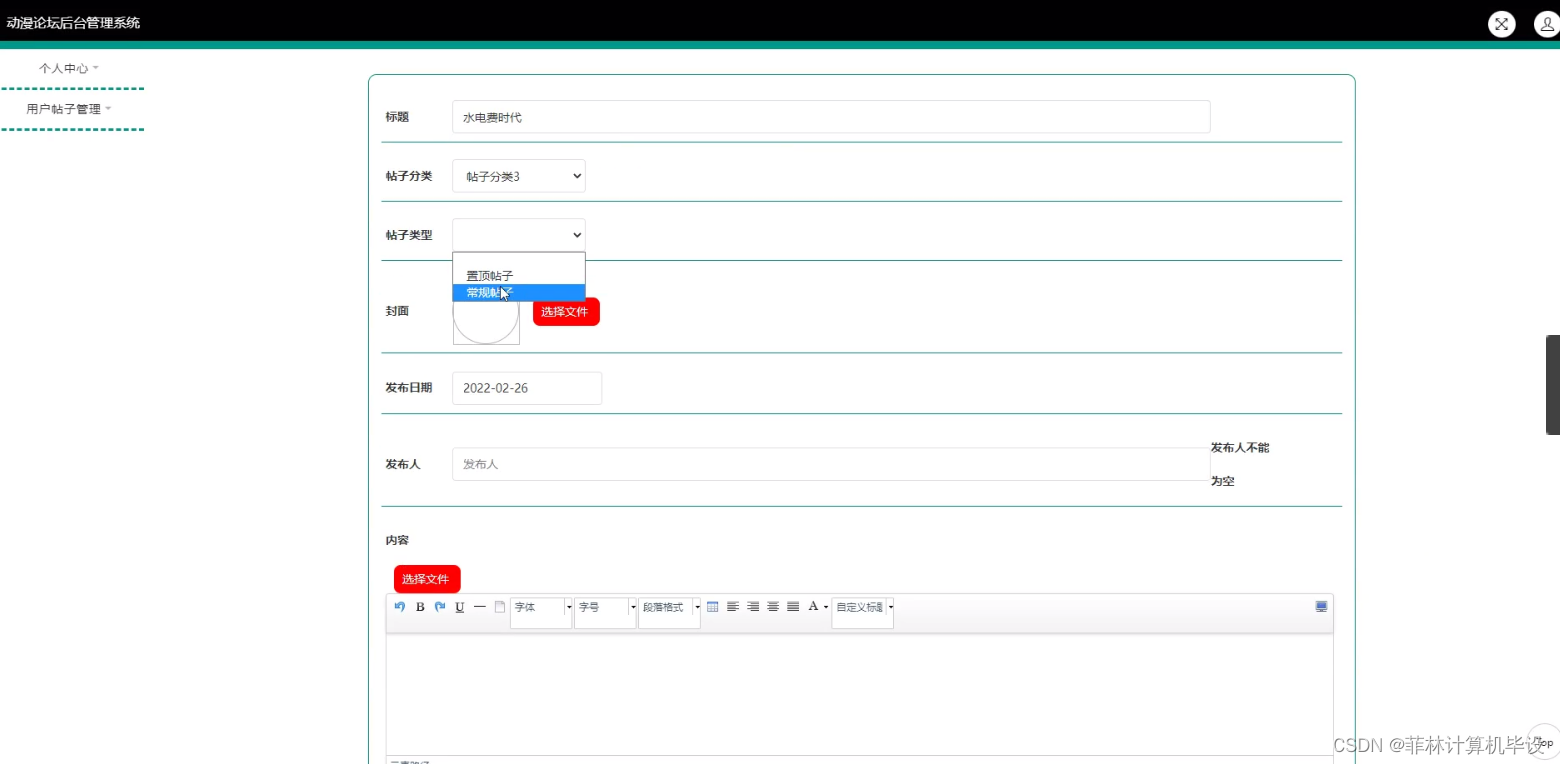Click the 选择文件 button next to 封面

[565, 312]
